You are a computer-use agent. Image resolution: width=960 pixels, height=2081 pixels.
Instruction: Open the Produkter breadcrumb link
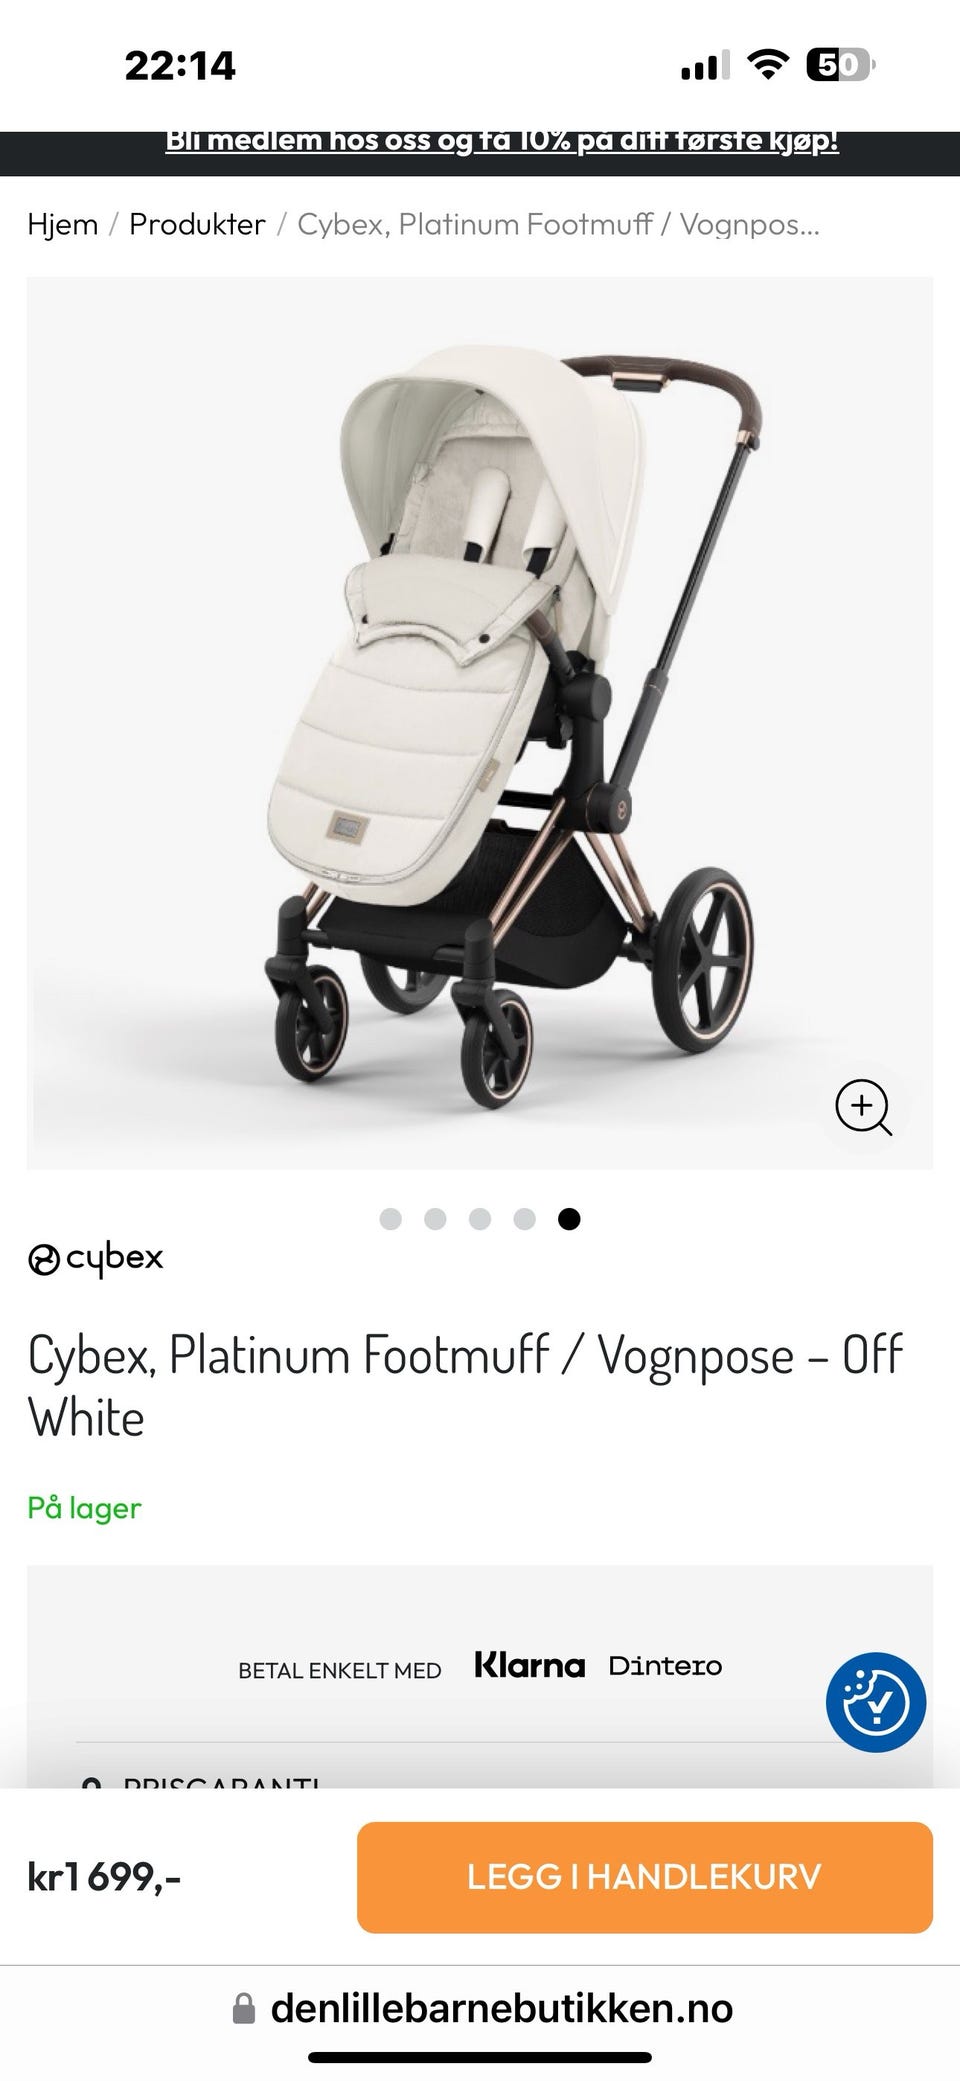(x=197, y=224)
